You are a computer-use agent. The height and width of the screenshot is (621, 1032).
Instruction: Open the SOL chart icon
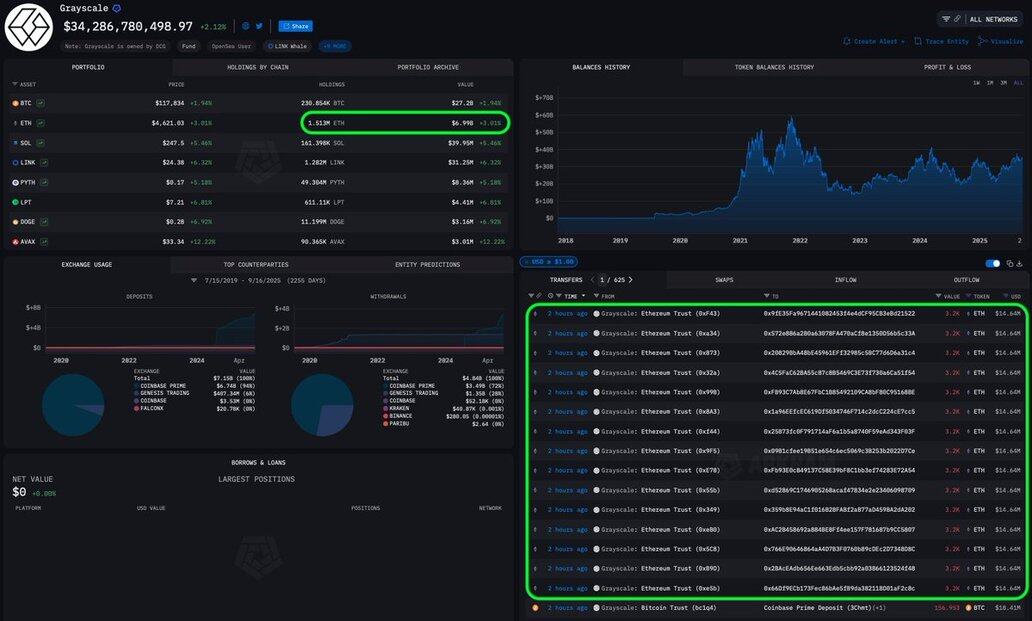click(41, 143)
